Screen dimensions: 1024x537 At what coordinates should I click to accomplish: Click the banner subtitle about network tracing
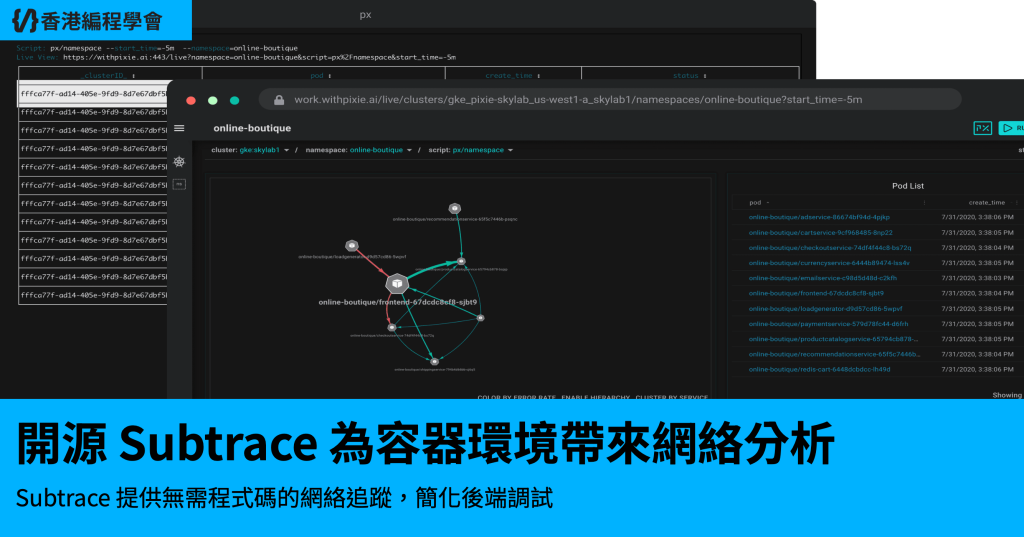tap(284, 498)
